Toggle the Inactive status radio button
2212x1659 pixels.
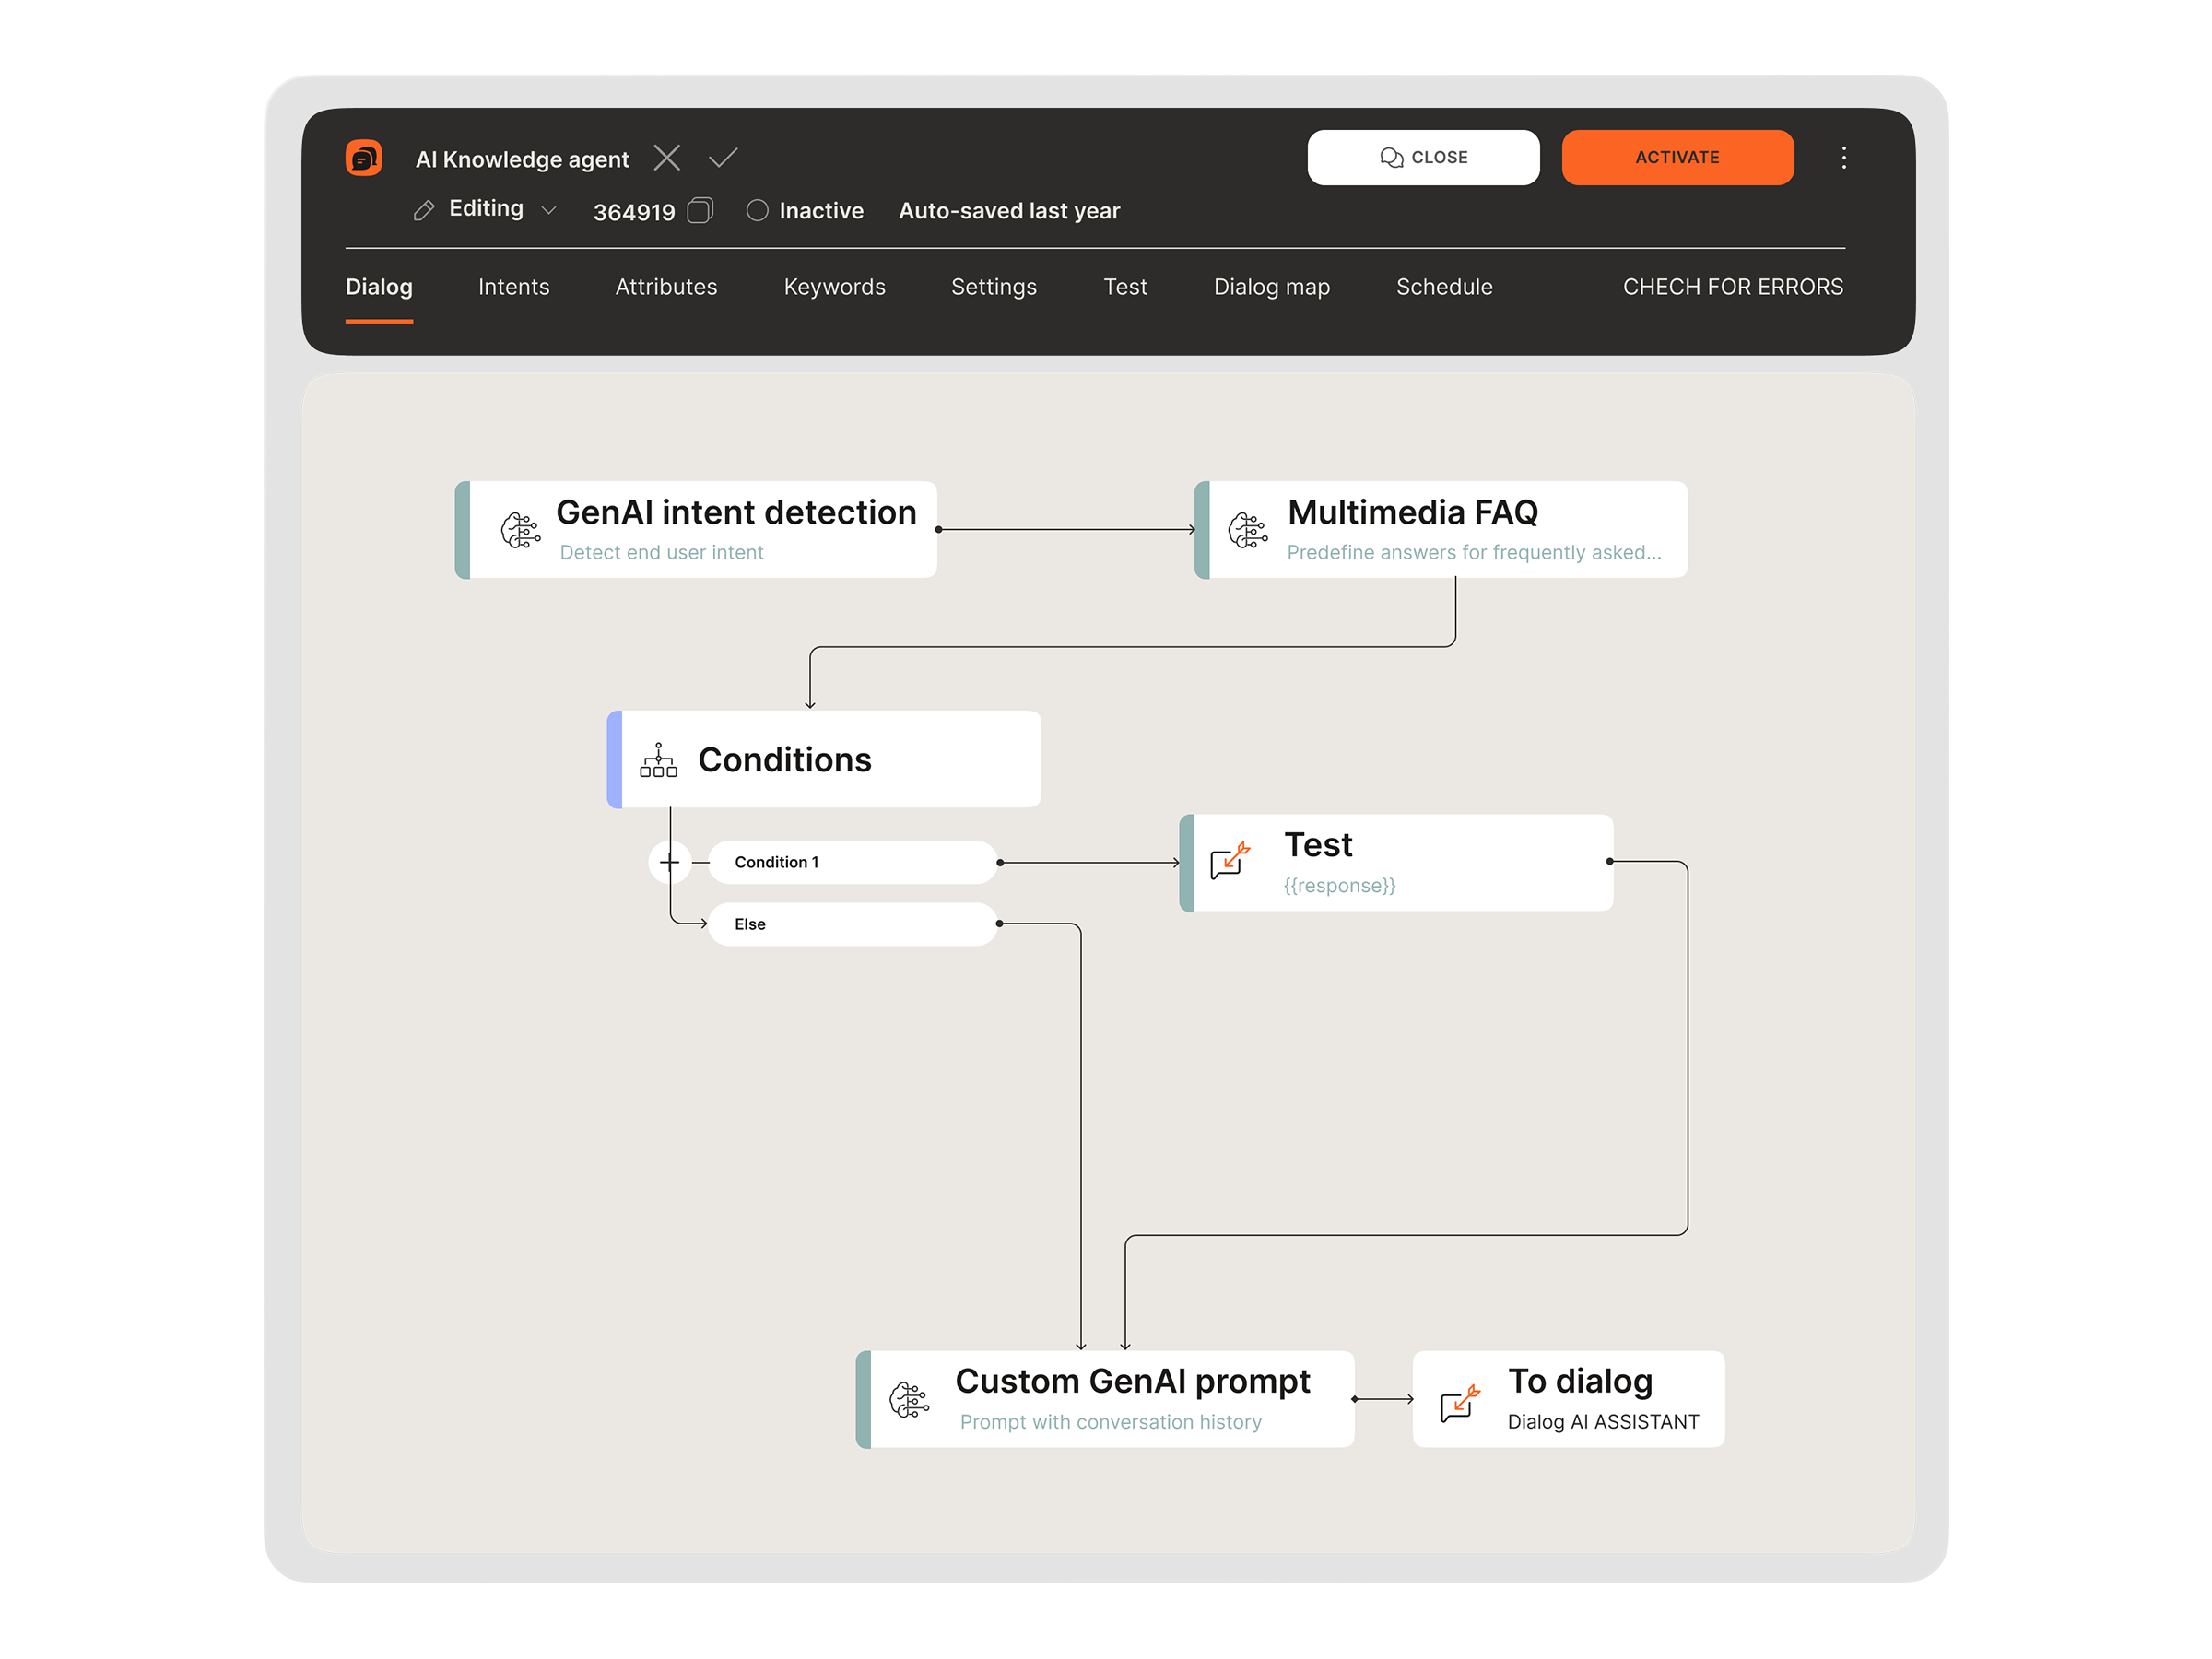tap(757, 210)
